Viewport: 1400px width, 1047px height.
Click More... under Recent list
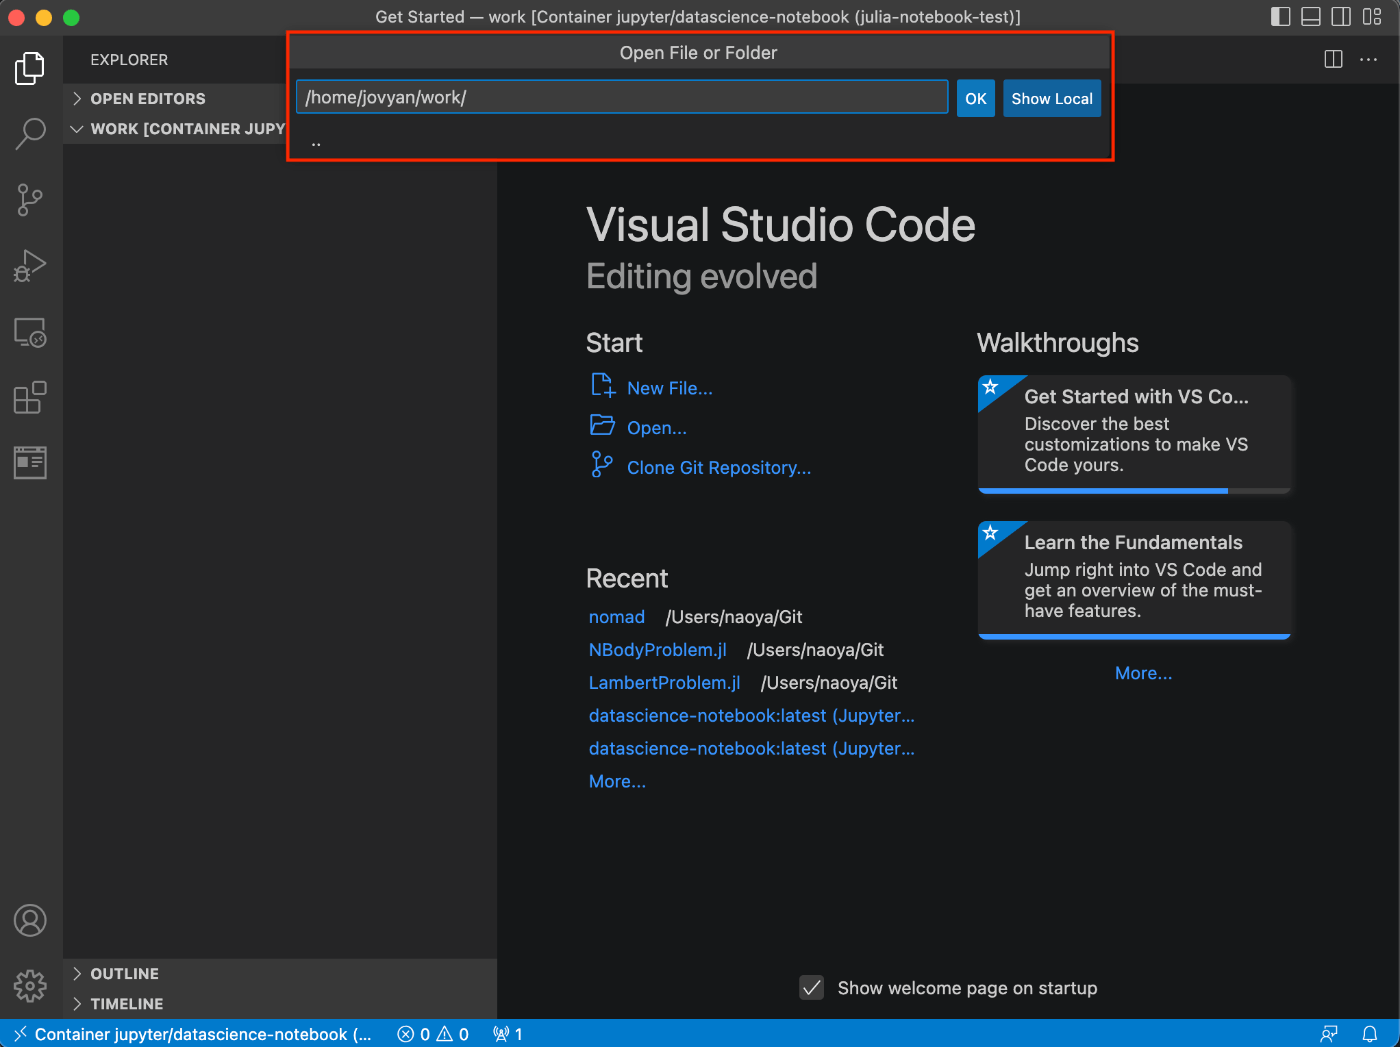pyautogui.click(x=617, y=782)
